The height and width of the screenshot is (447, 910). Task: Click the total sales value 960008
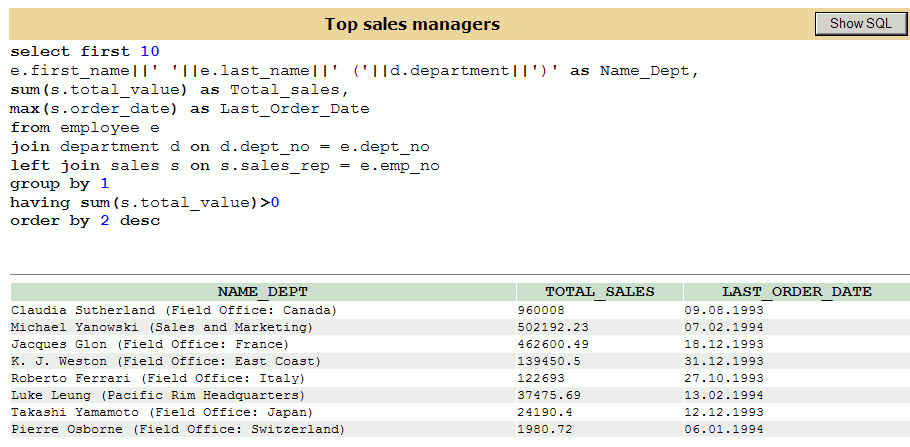[x=541, y=311]
